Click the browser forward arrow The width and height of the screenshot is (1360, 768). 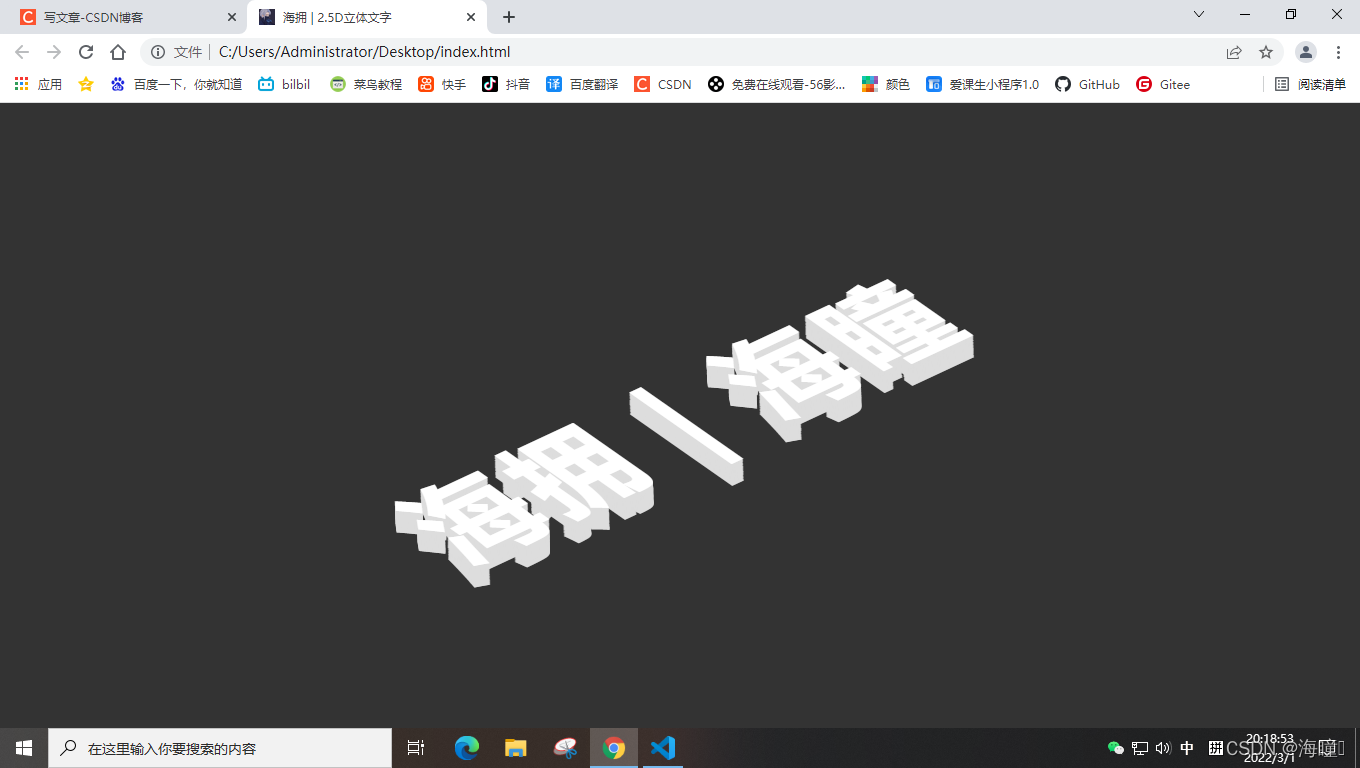[x=54, y=52]
